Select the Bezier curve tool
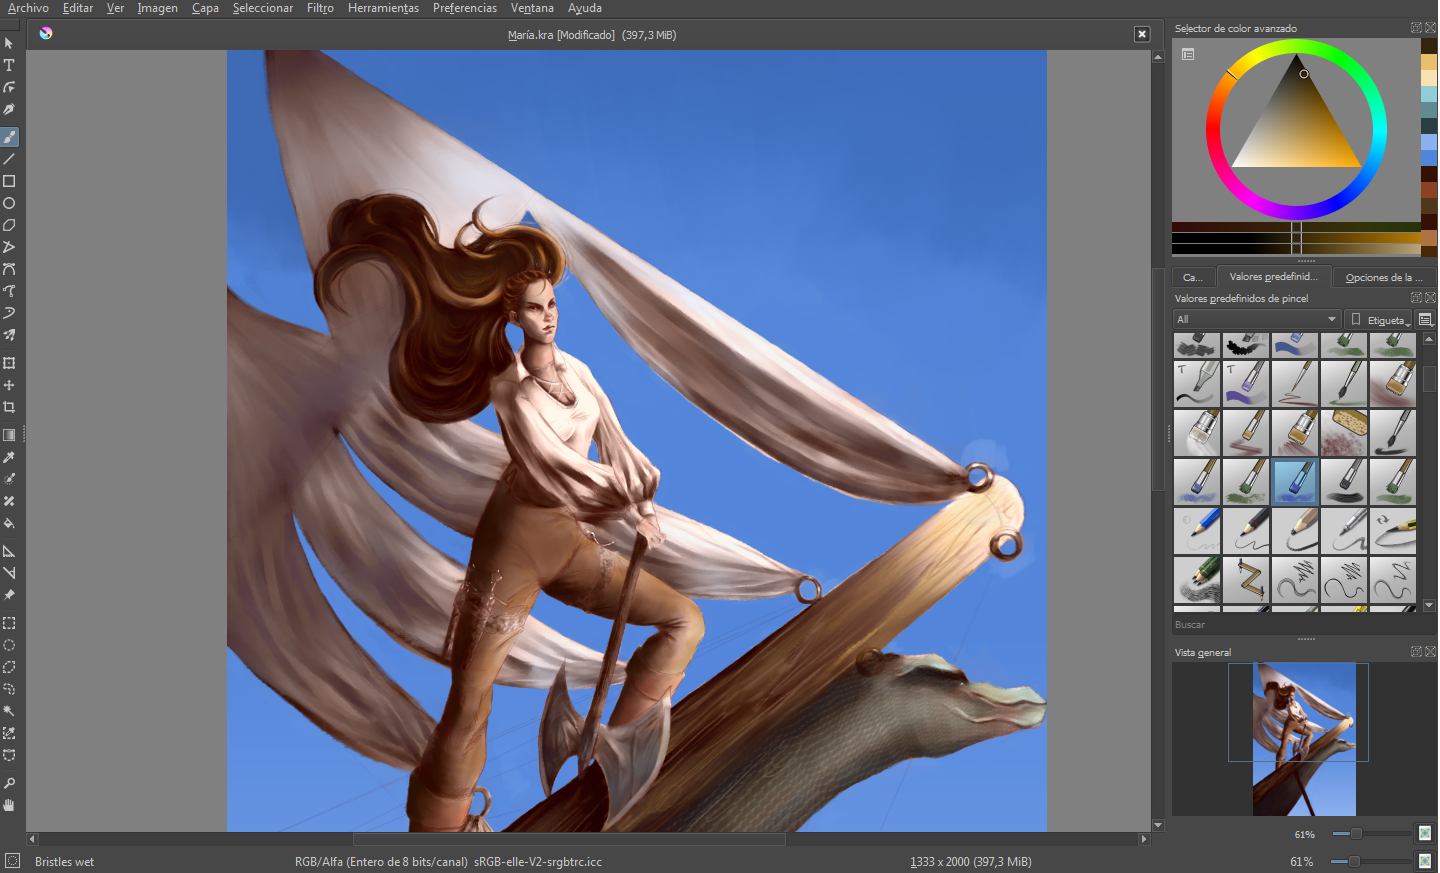1440x873 pixels. (x=9, y=269)
